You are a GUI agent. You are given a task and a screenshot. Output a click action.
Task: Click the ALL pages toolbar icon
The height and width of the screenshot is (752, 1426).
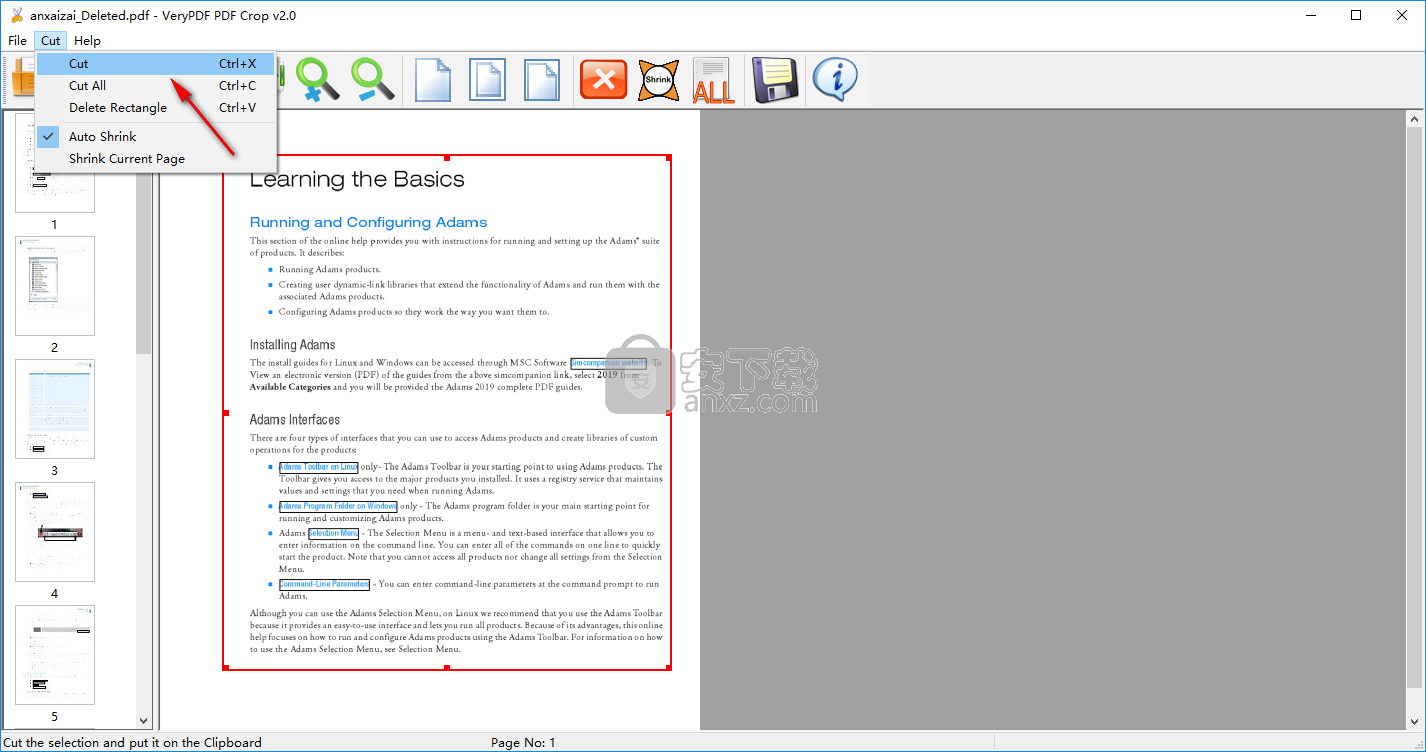click(713, 80)
